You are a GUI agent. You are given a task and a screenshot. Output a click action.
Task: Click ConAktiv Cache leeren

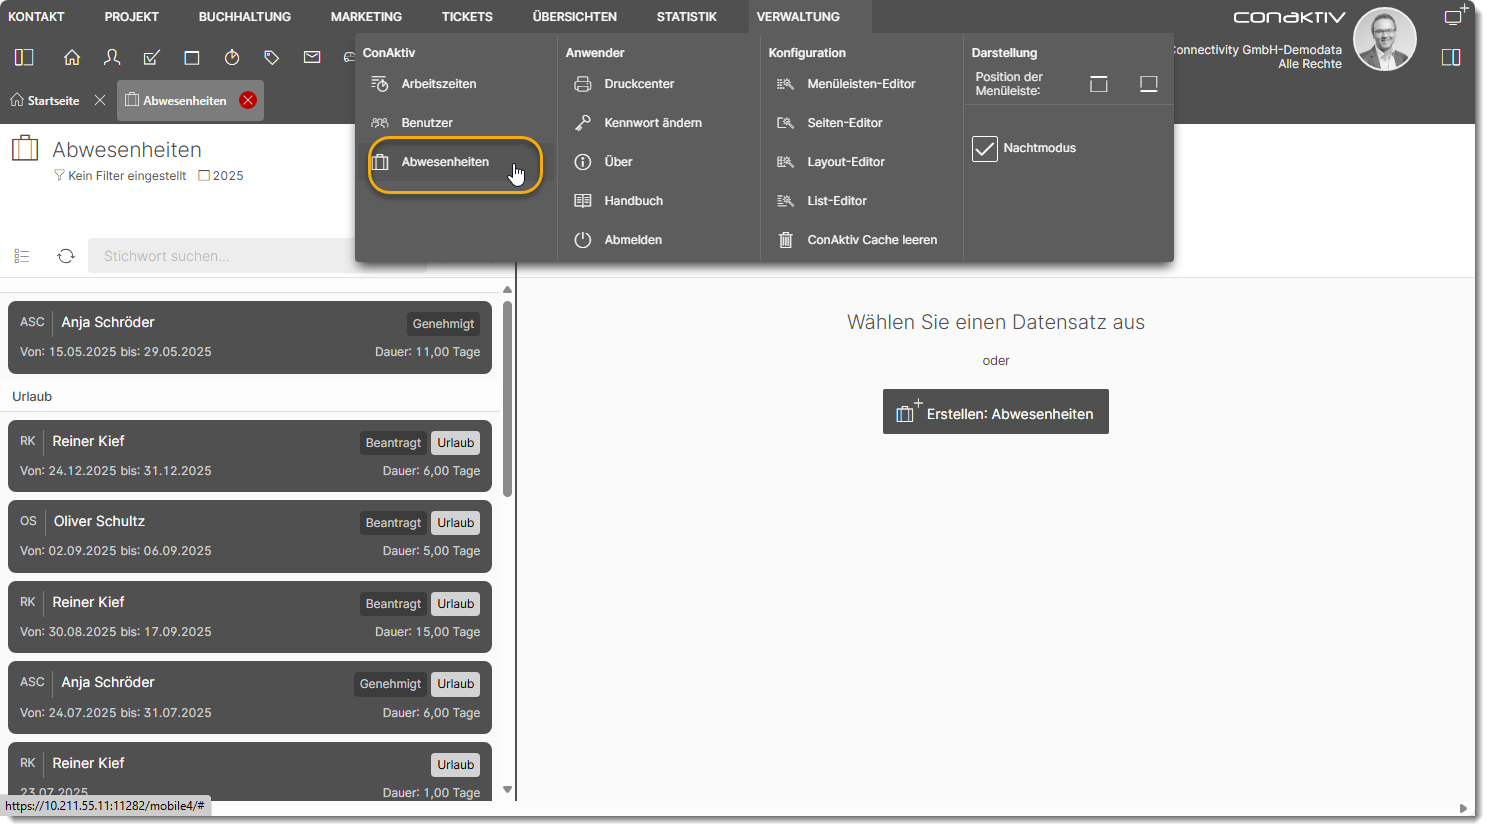[871, 240]
